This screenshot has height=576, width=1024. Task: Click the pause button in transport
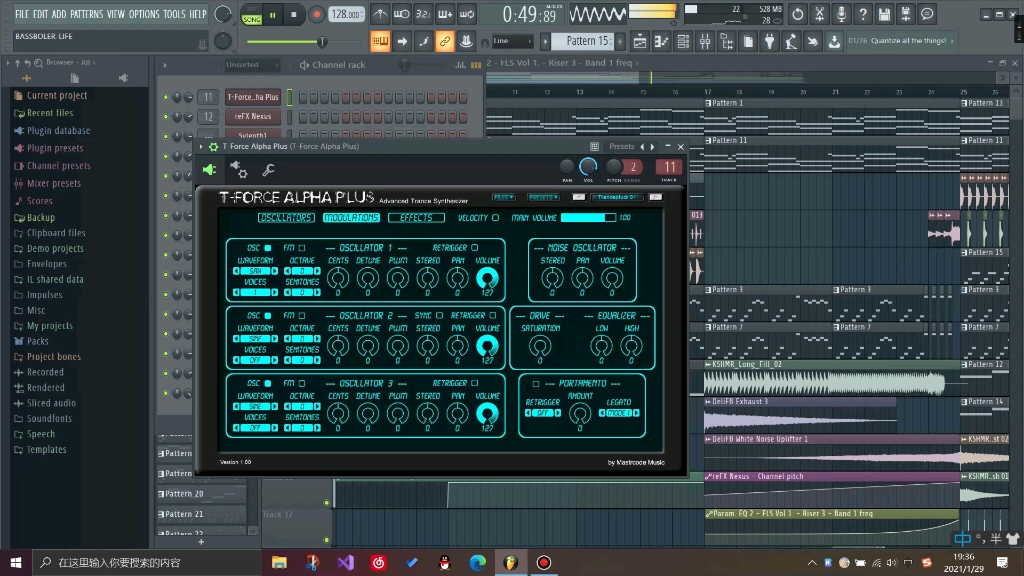(272, 14)
